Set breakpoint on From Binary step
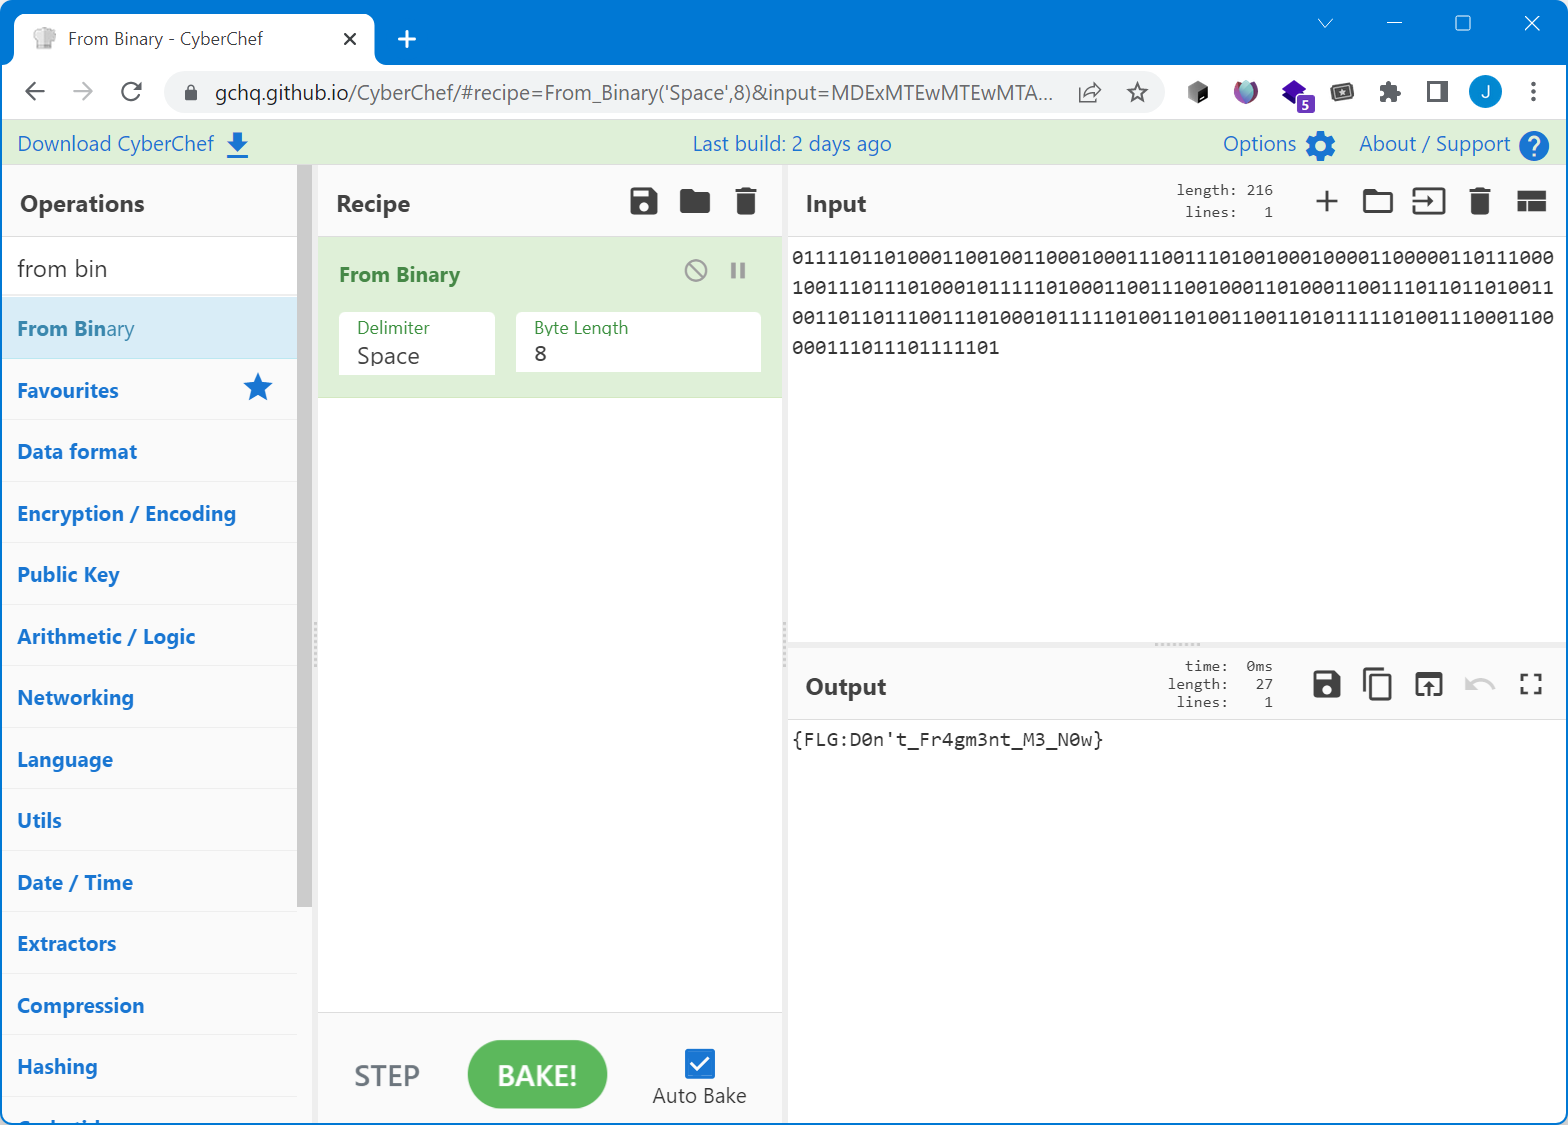The height and width of the screenshot is (1125, 1568). [738, 271]
